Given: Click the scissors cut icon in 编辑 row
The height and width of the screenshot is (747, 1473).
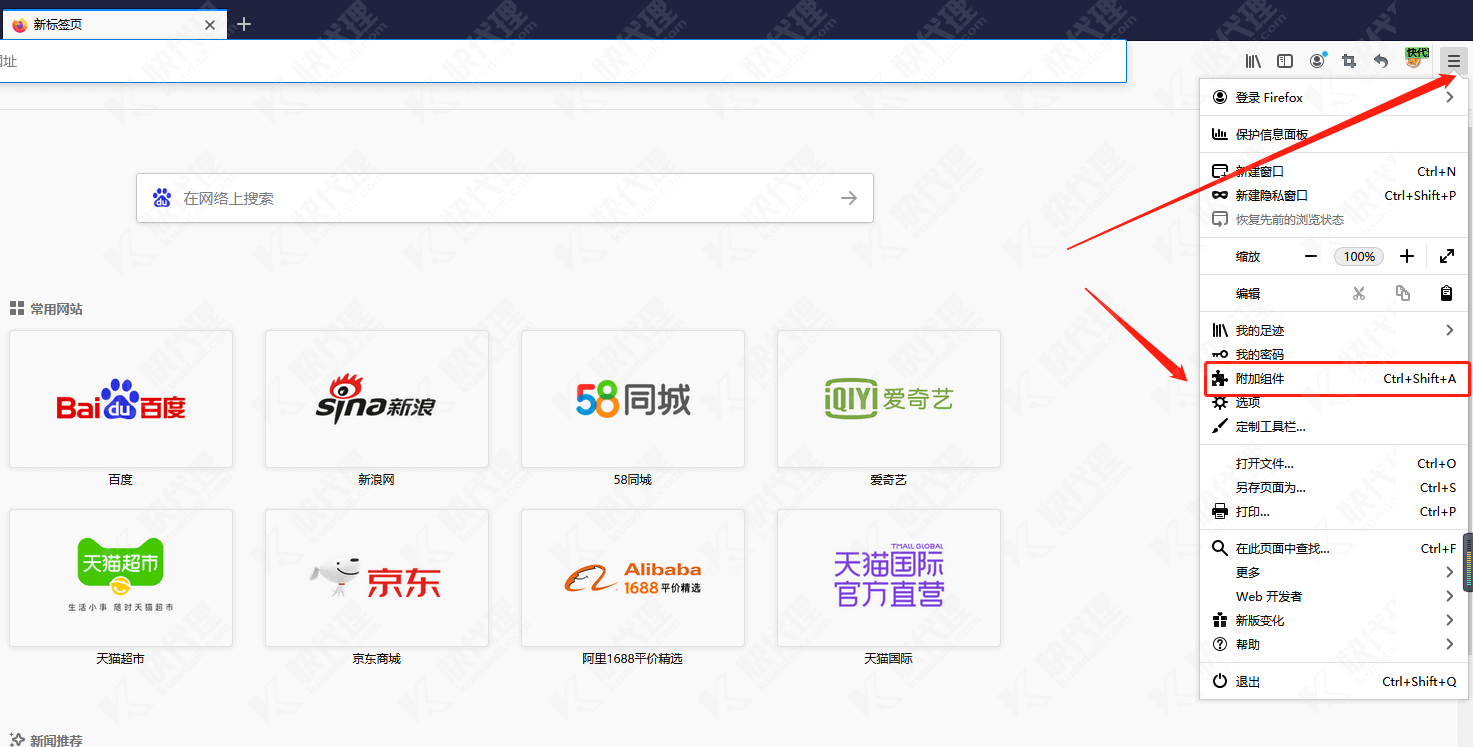Looking at the screenshot, I should (1359, 292).
